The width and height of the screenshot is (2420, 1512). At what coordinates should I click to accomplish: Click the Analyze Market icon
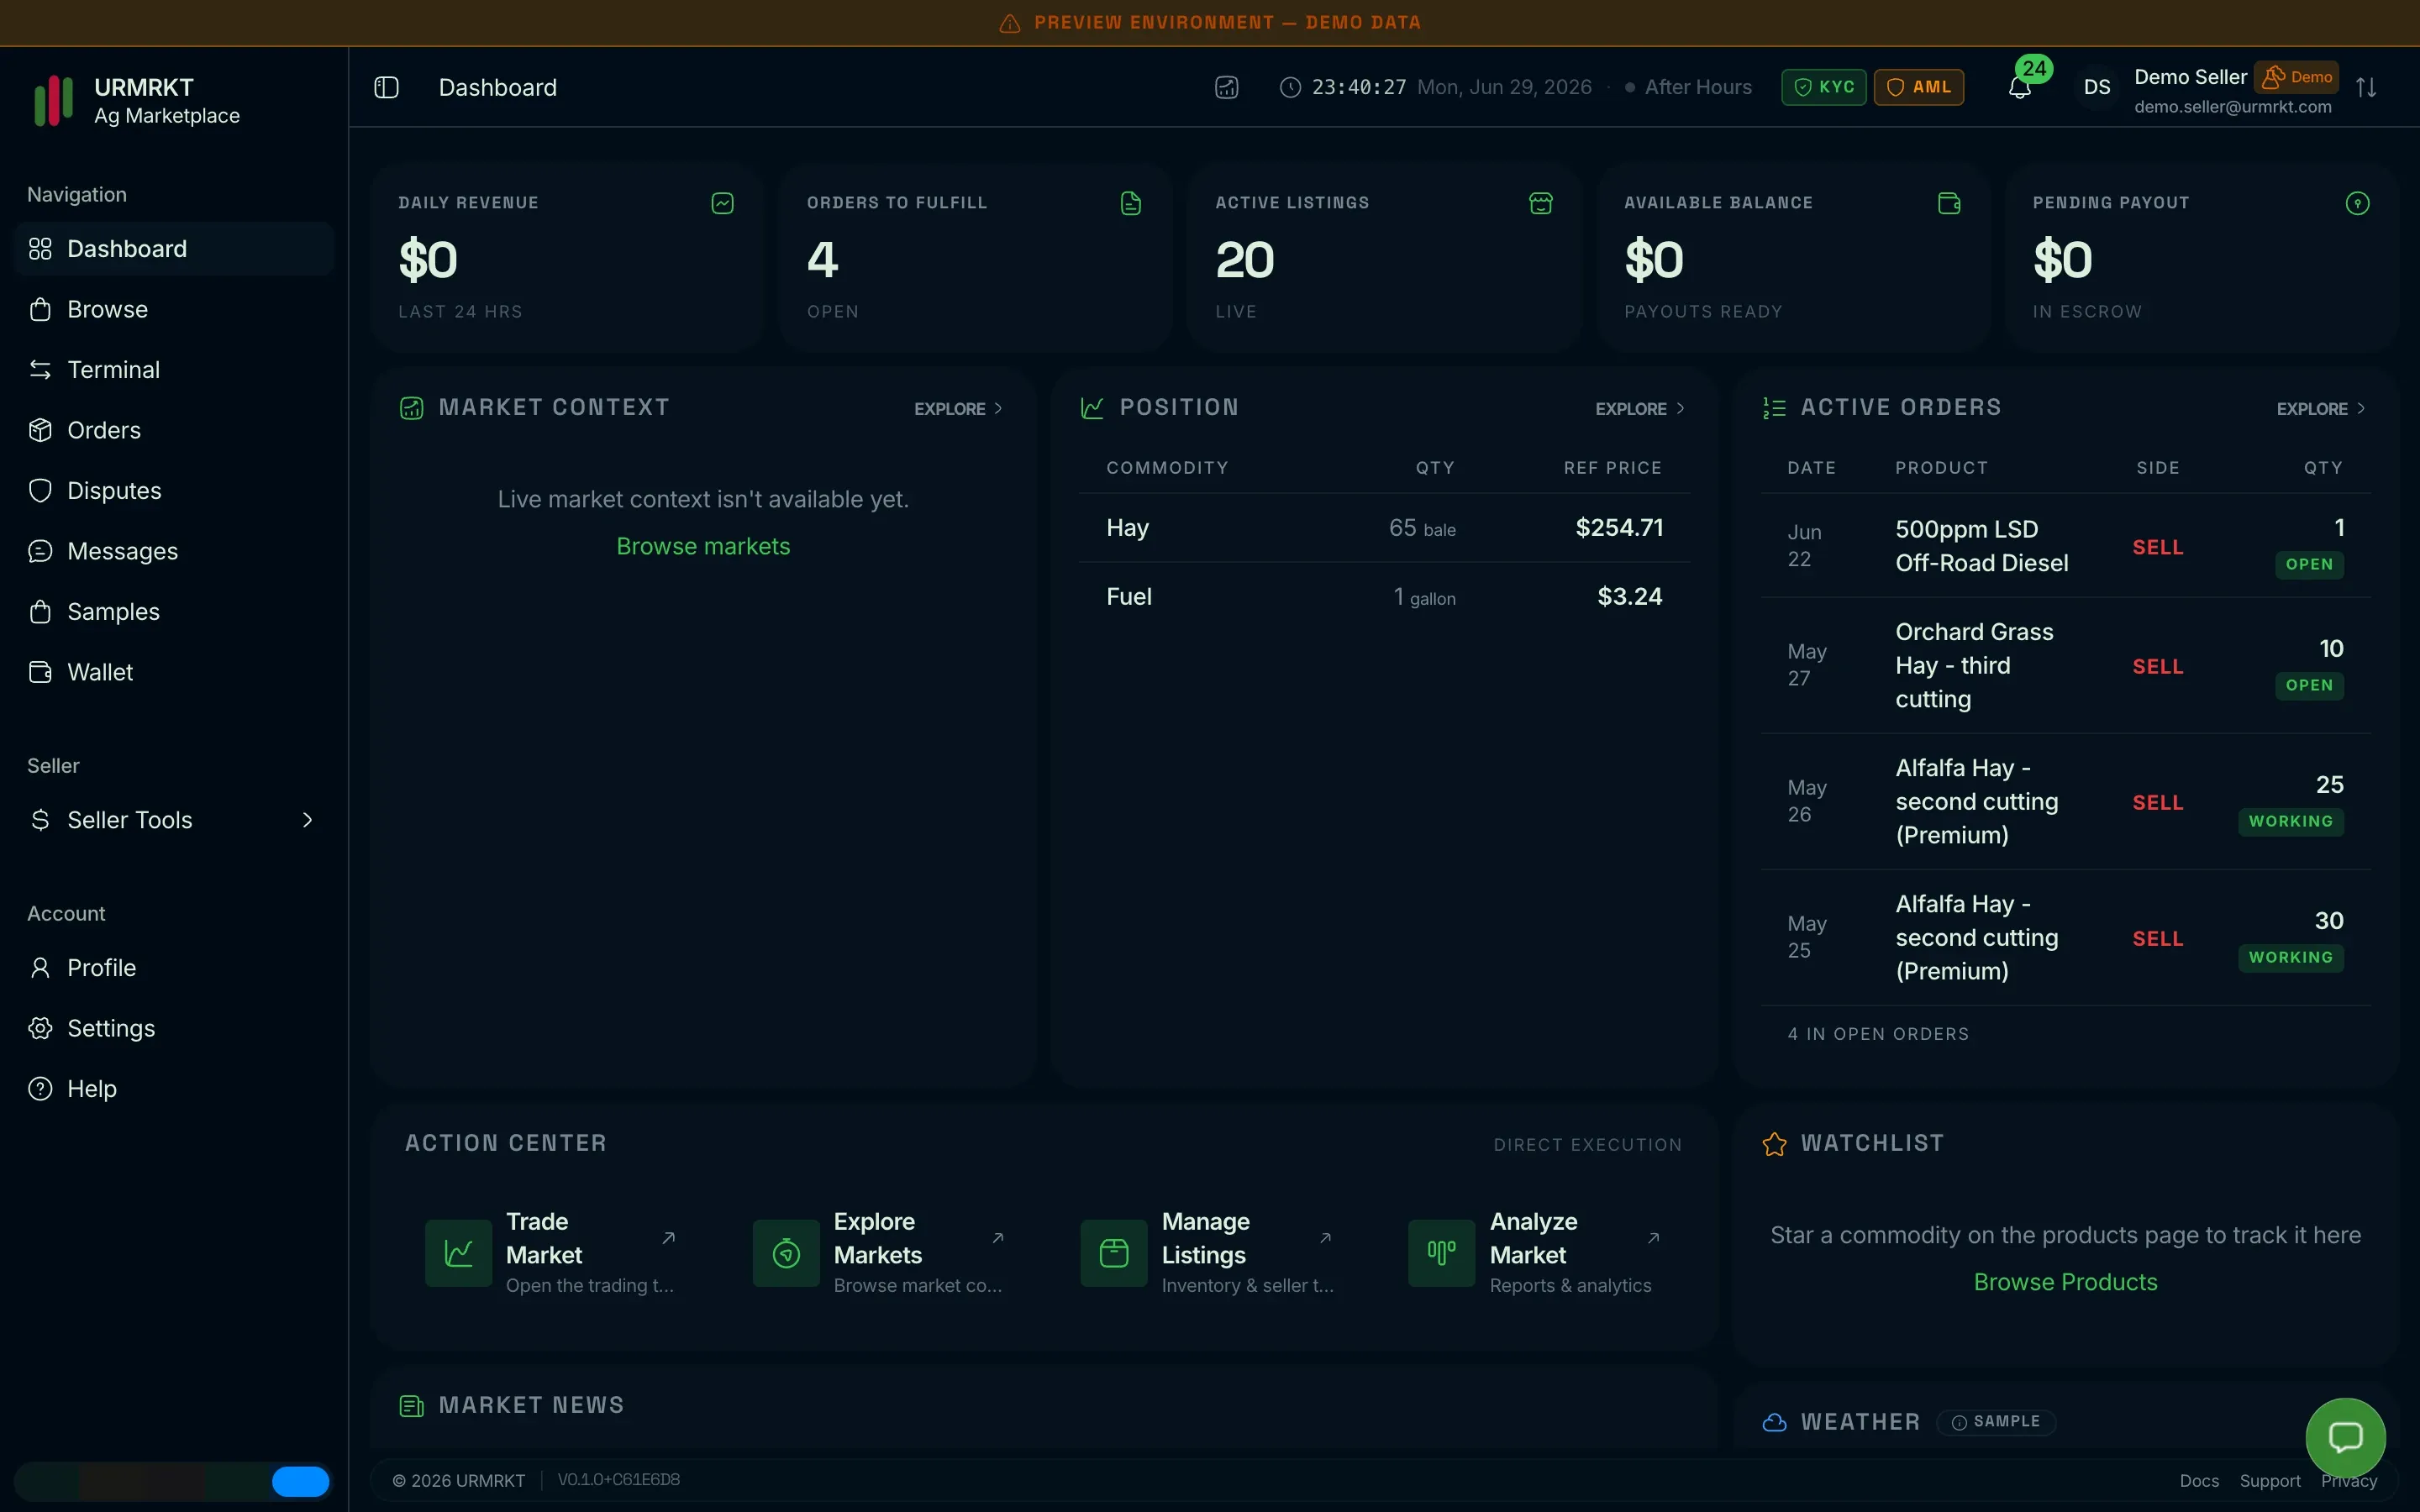[1441, 1252]
